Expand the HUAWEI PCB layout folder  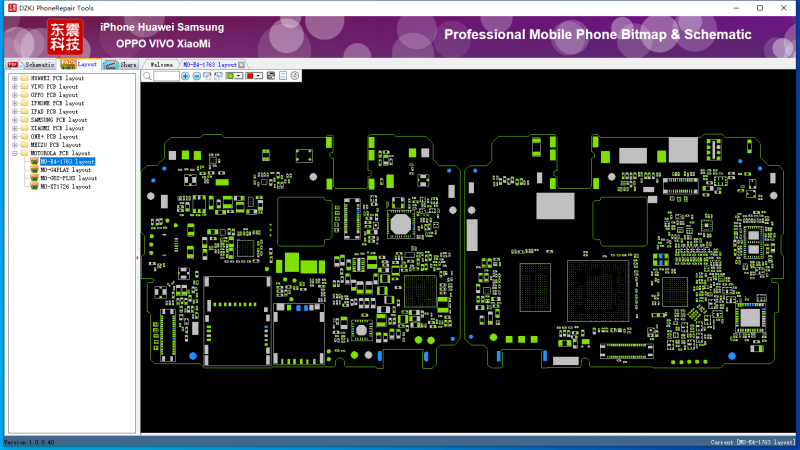click(x=14, y=78)
